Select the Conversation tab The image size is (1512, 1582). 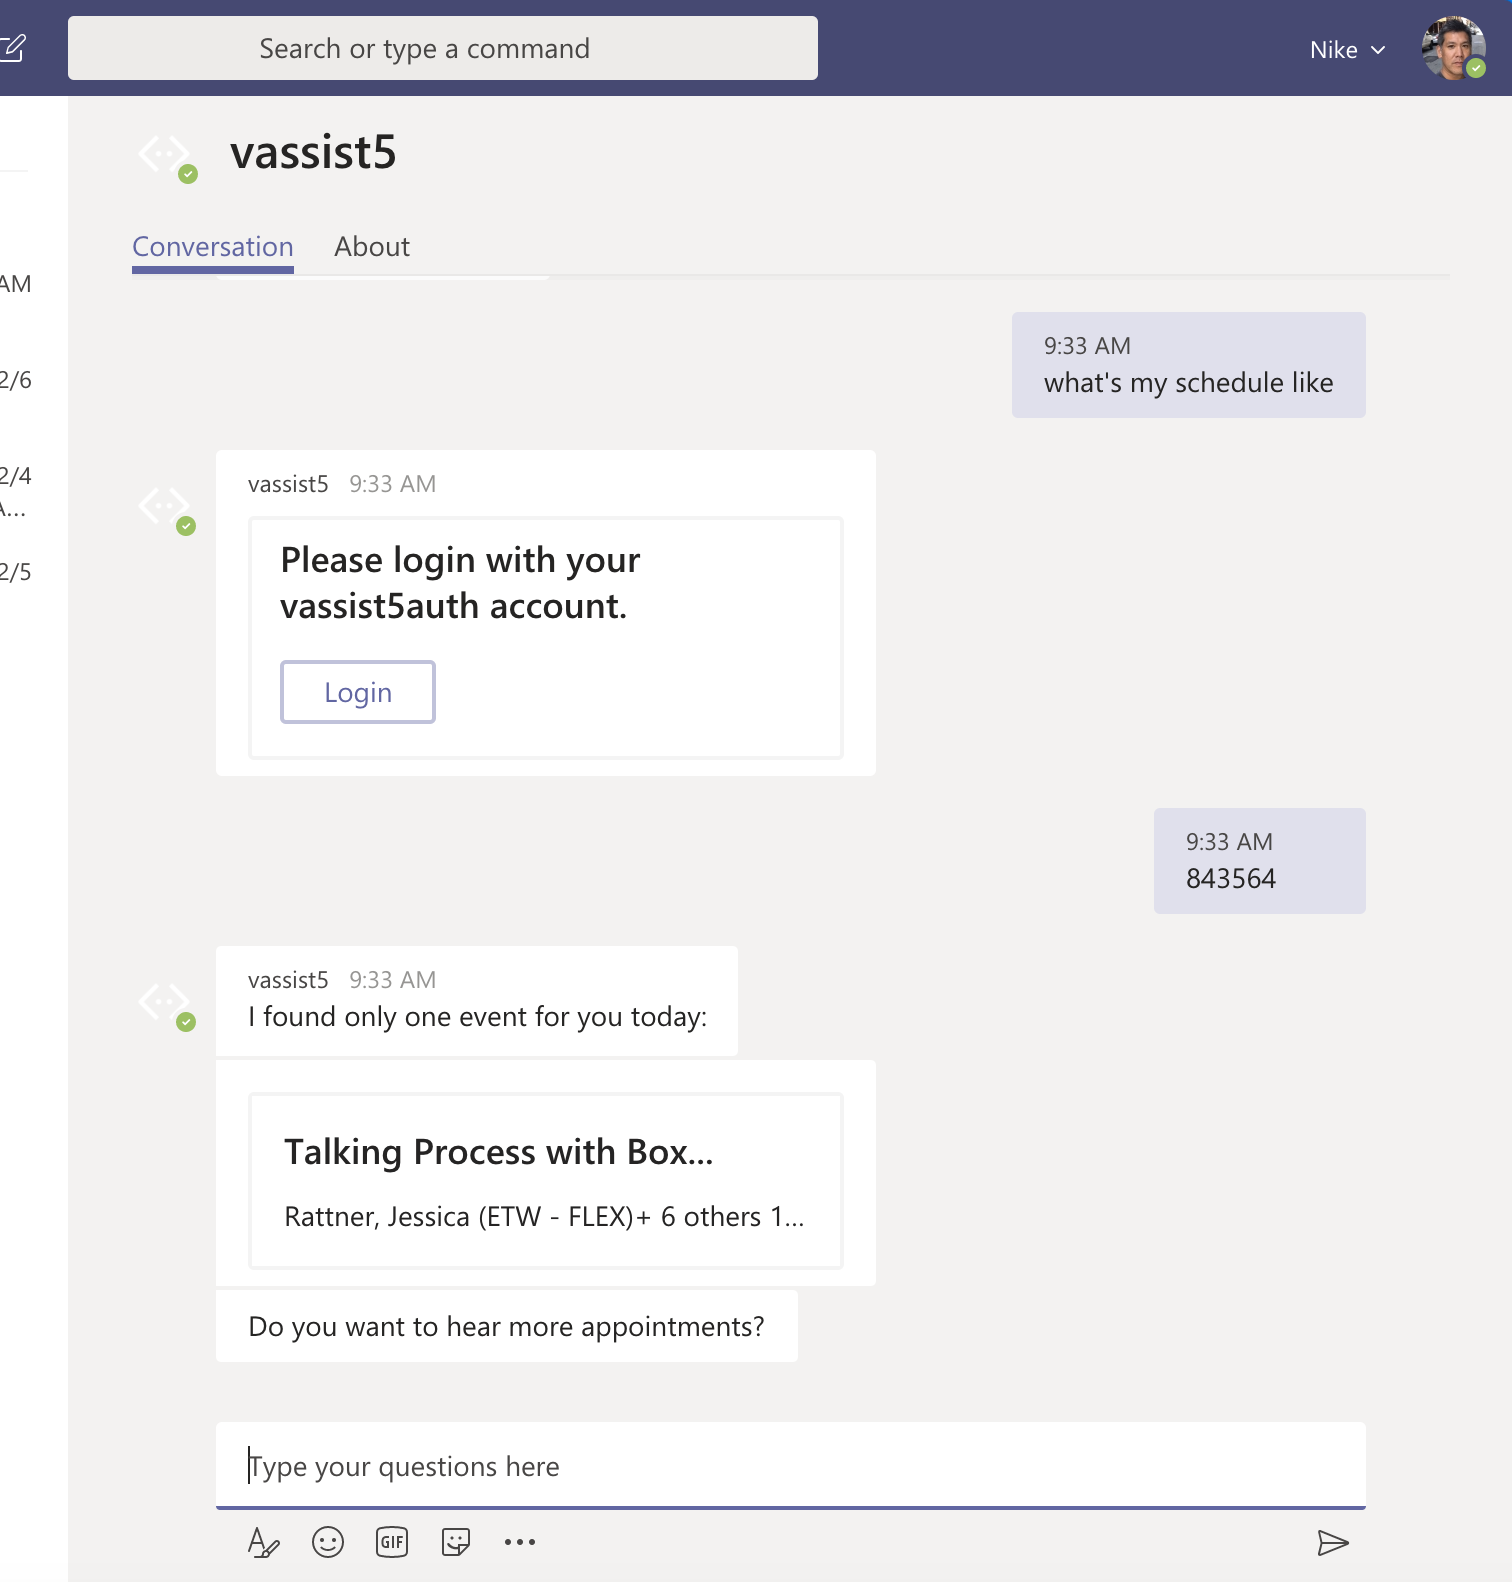(212, 246)
